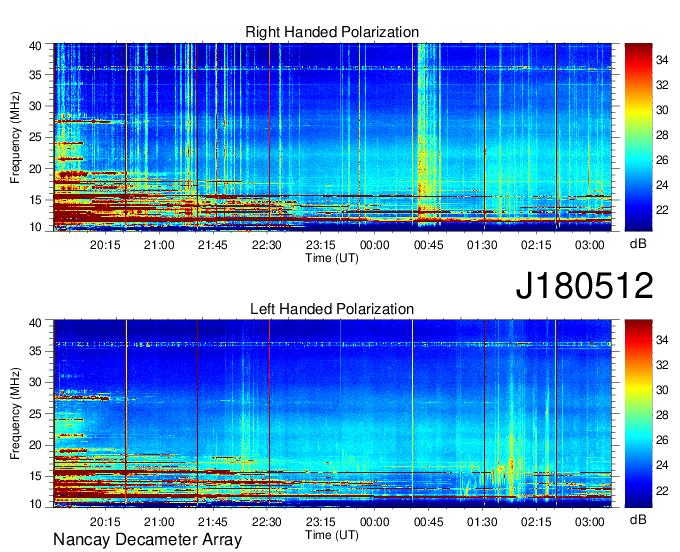Viewport: 680px width, 552px height.
Task: Click the Left Handed polarization spectrogram
Action: point(333,414)
